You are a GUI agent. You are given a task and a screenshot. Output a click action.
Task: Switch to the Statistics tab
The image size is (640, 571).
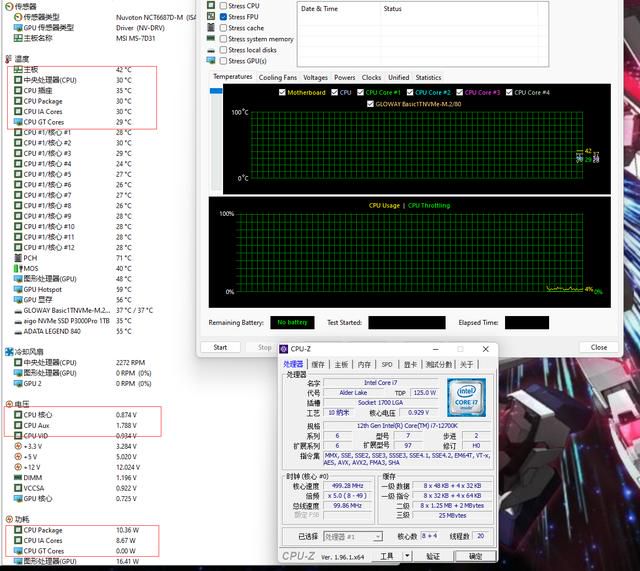tap(428, 77)
